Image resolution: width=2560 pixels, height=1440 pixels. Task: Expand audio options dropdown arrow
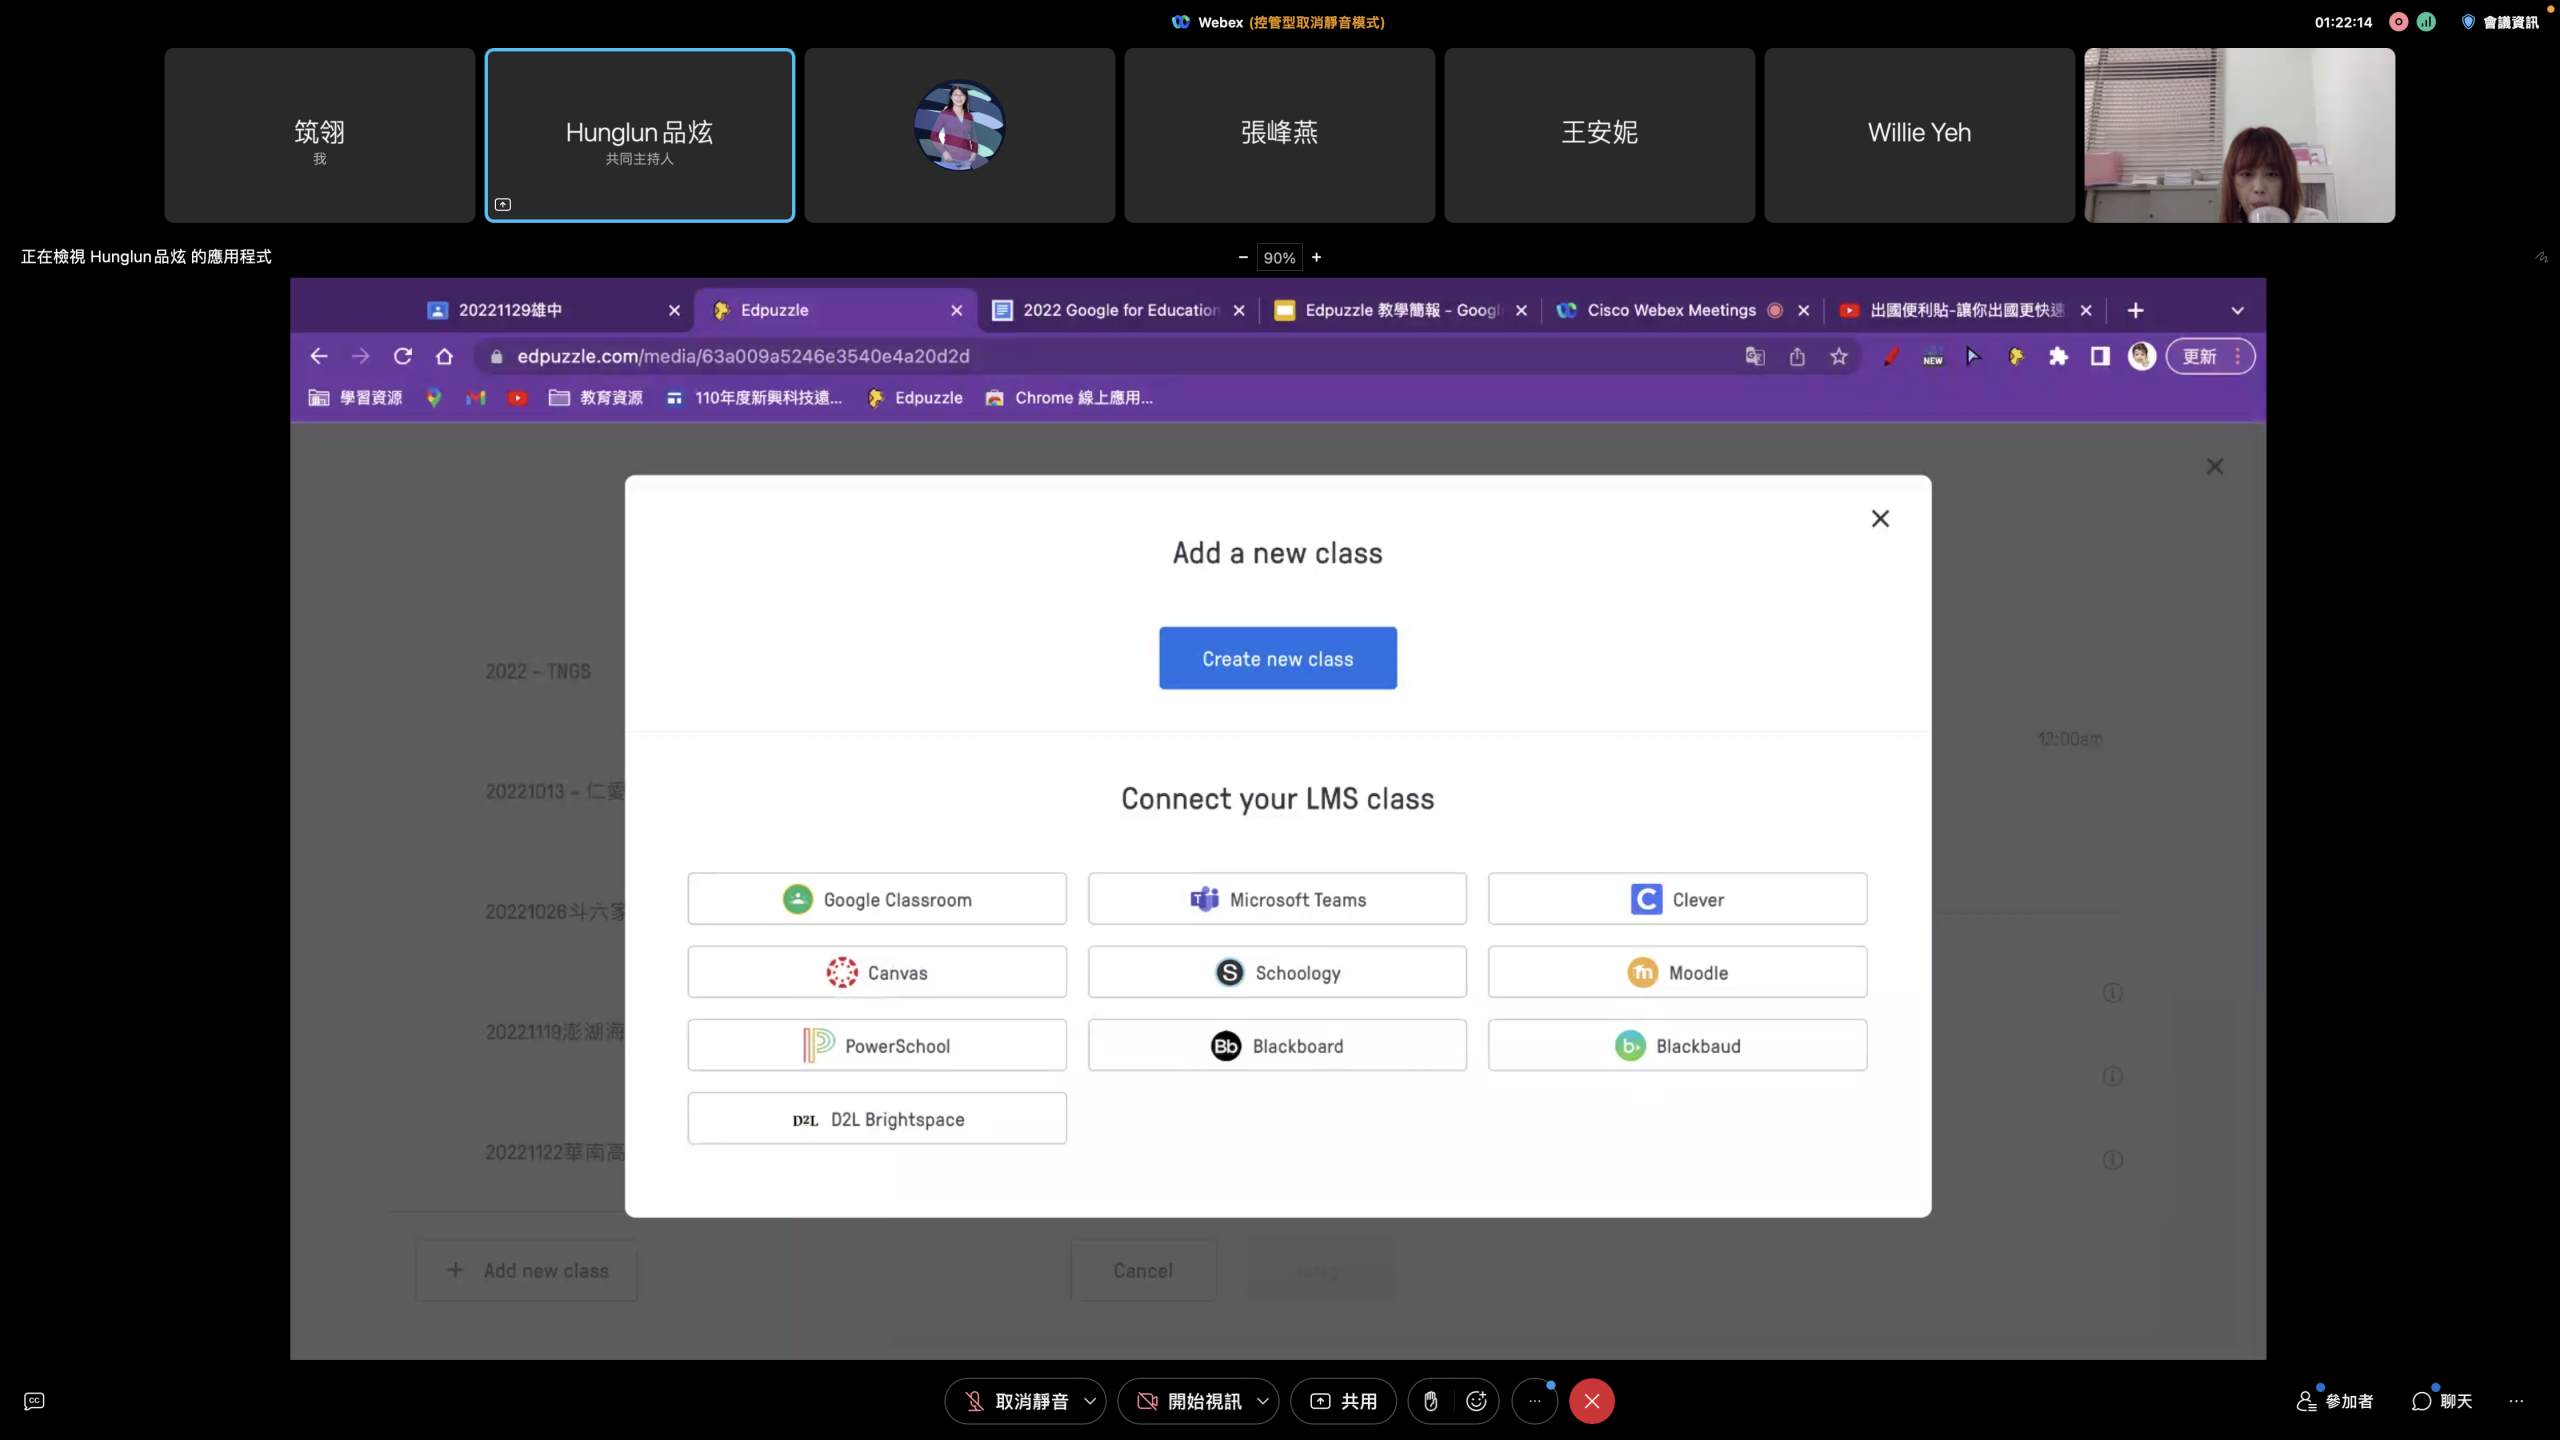coord(1090,1401)
